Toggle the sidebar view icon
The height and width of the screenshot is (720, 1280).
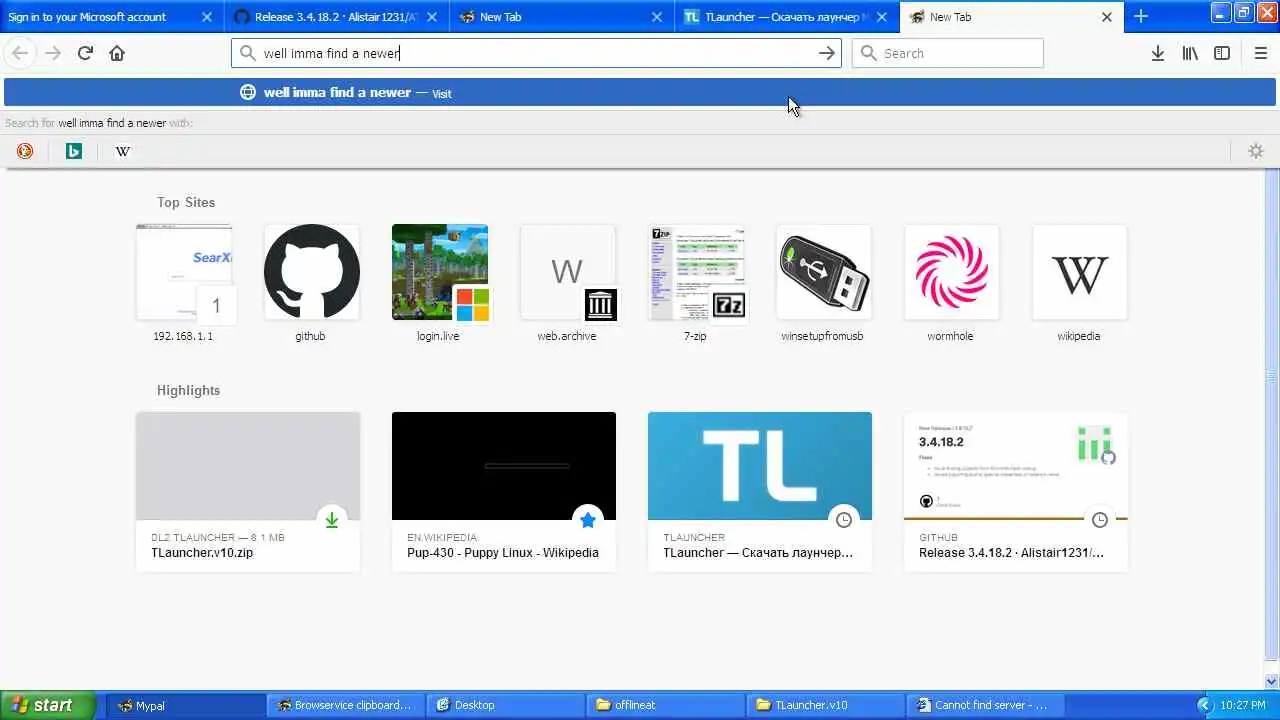(x=1222, y=53)
